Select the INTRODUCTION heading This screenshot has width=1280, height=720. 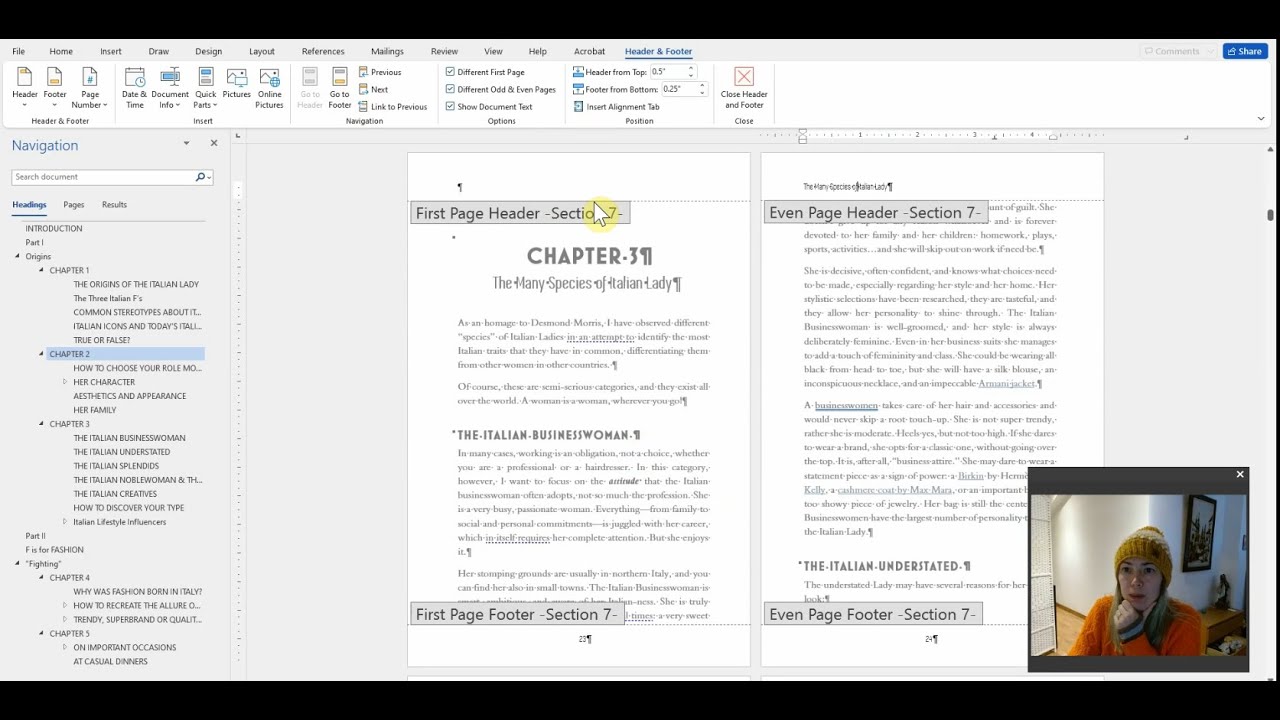[x=54, y=228]
